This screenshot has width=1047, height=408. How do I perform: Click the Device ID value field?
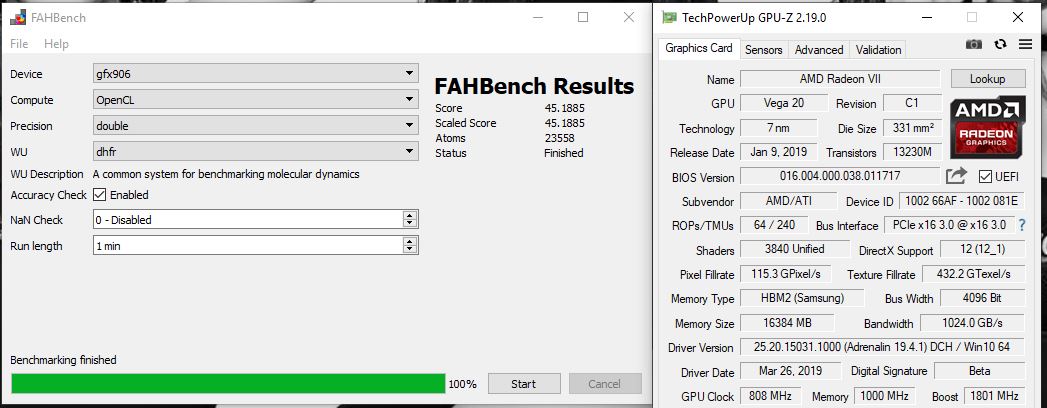(962, 201)
